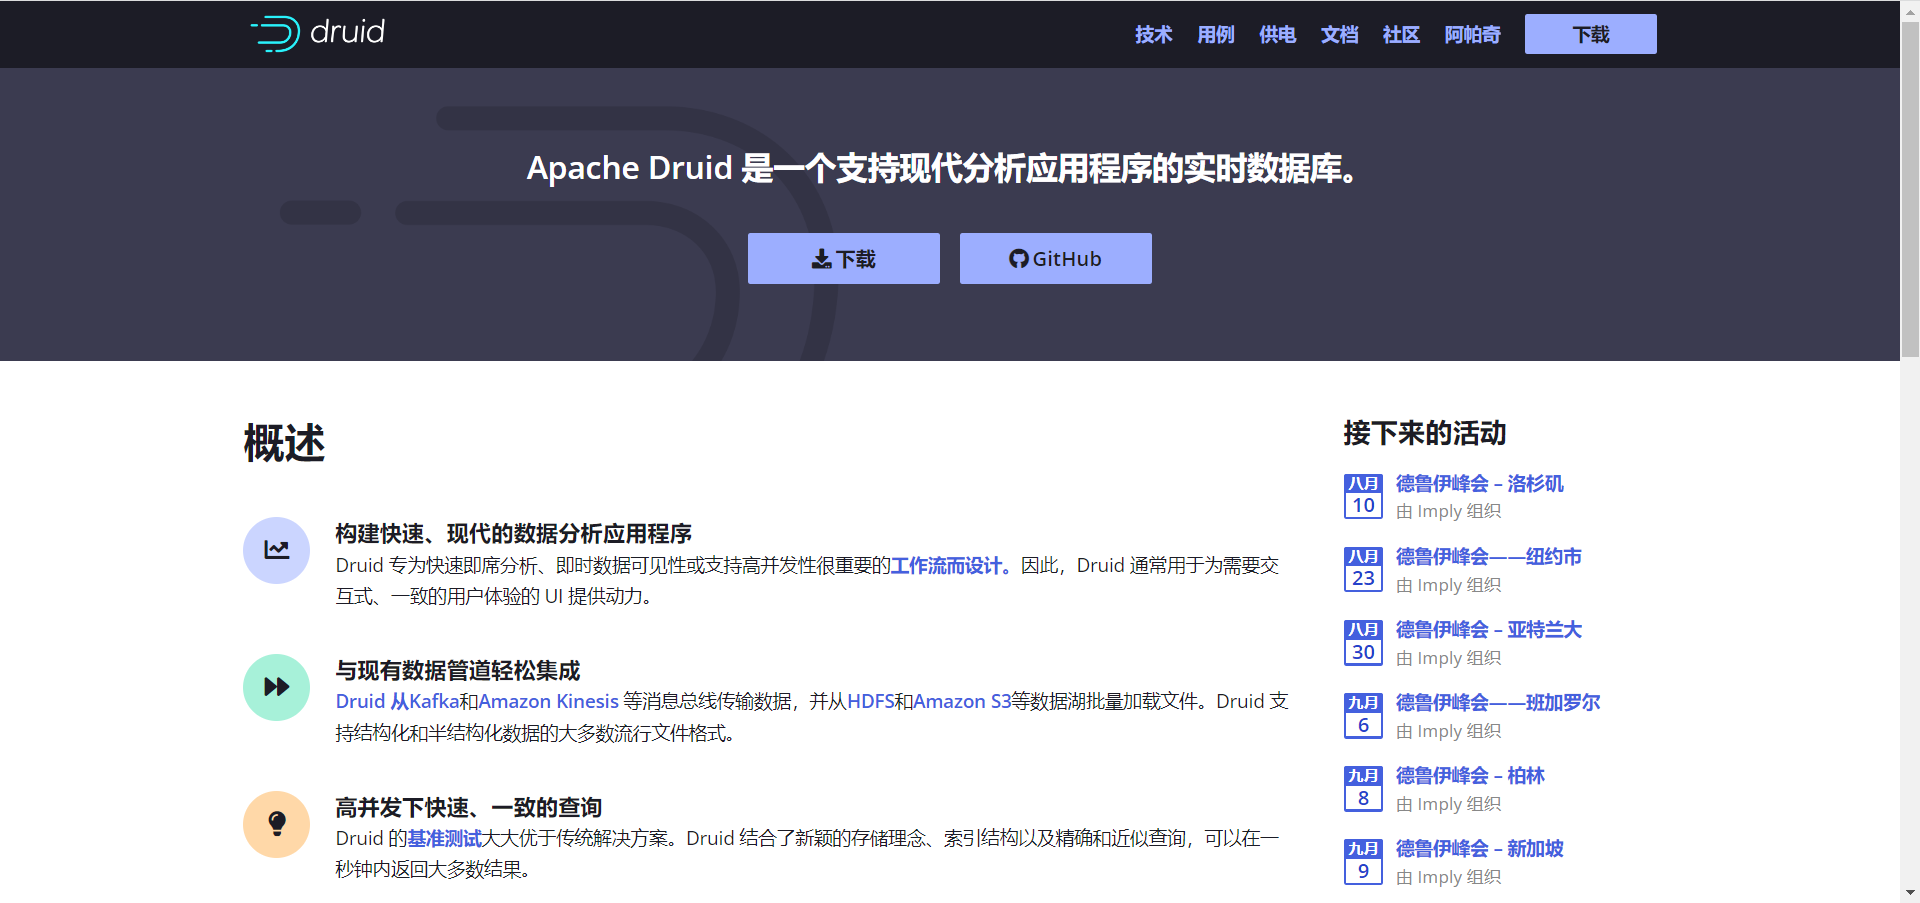Click 由 Imply 组织 under 亚特兰大 event
Viewport: 1920px width, 903px height.
coord(1449,659)
